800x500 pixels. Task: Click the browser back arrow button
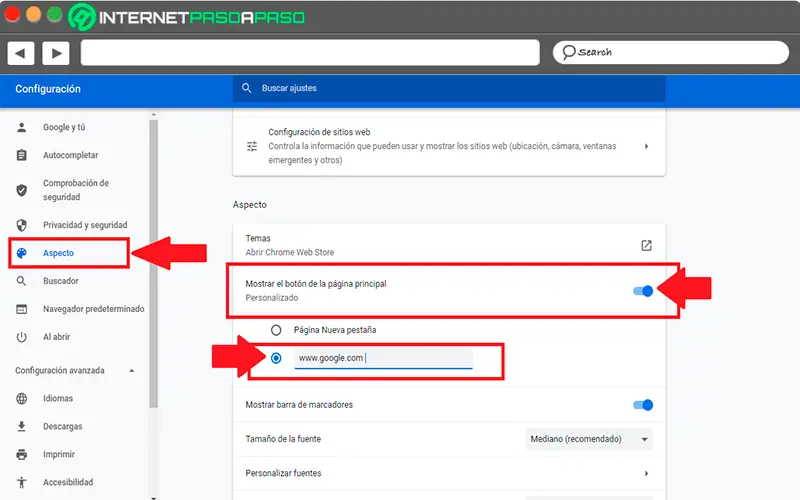click(x=20, y=53)
